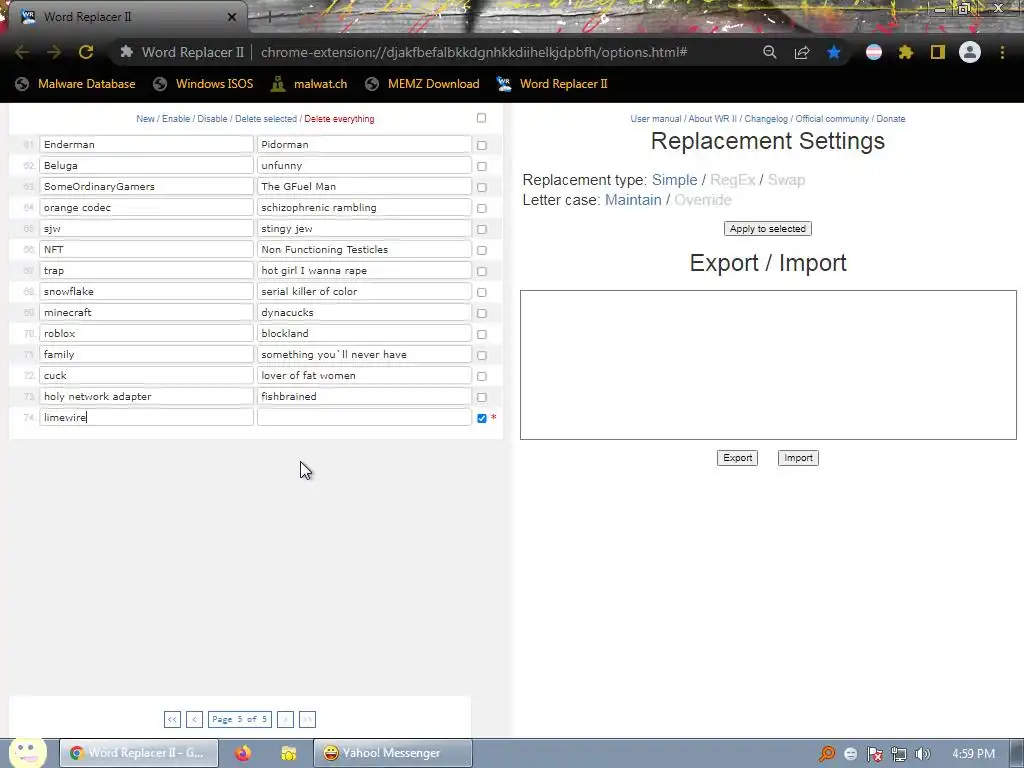The image size is (1024, 768).
Task: Click the Enable link
Action: point(176,119)
